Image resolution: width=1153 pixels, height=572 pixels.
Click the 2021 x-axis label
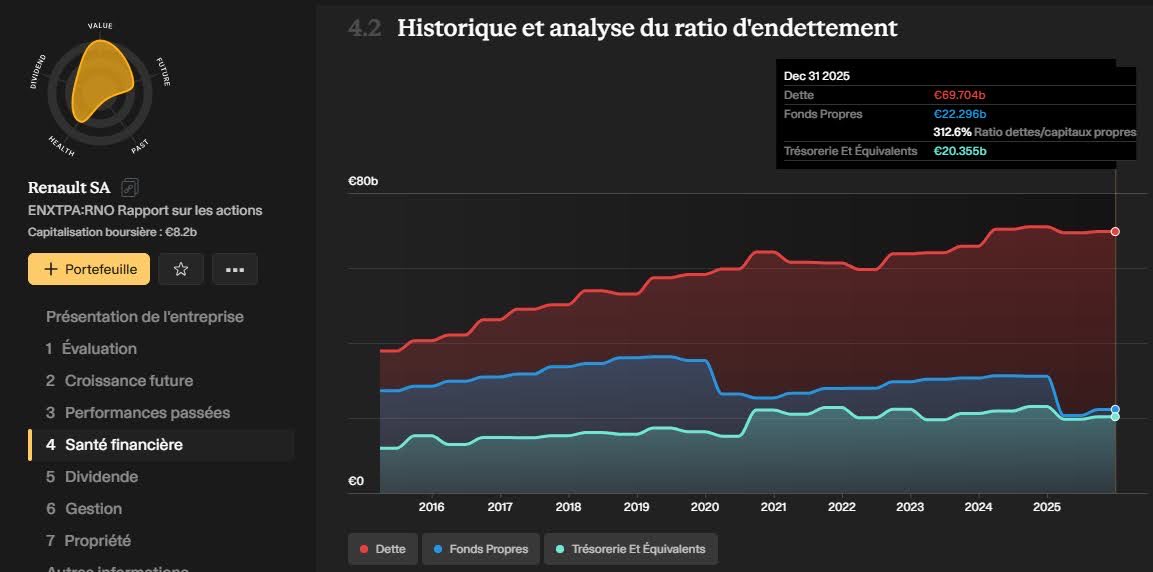coord(773,507)
